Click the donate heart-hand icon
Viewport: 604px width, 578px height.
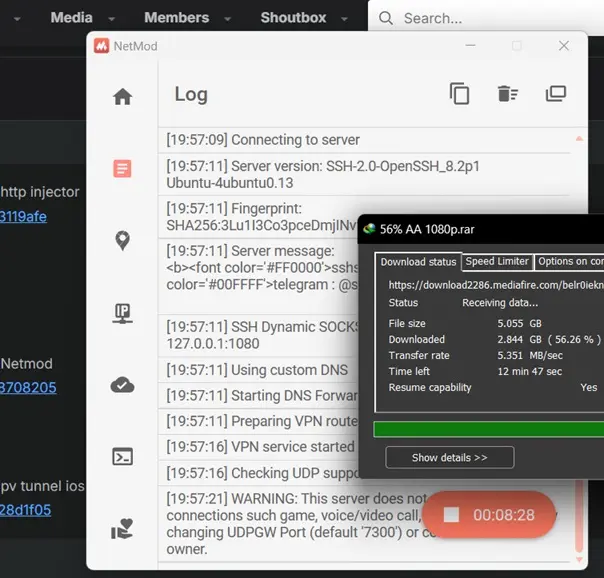point(122,529)
